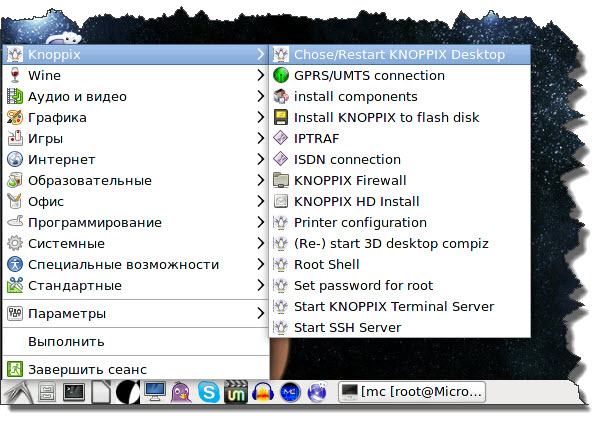Launch terminal from the taskbar icon
The image size is (607, 421).
click(74, 392)
